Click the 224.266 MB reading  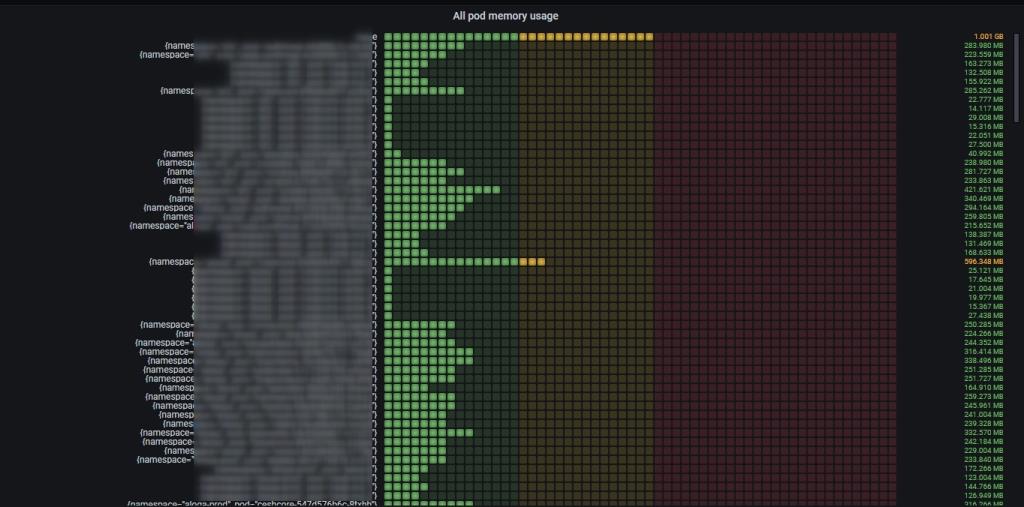click(x=984, y=333)
